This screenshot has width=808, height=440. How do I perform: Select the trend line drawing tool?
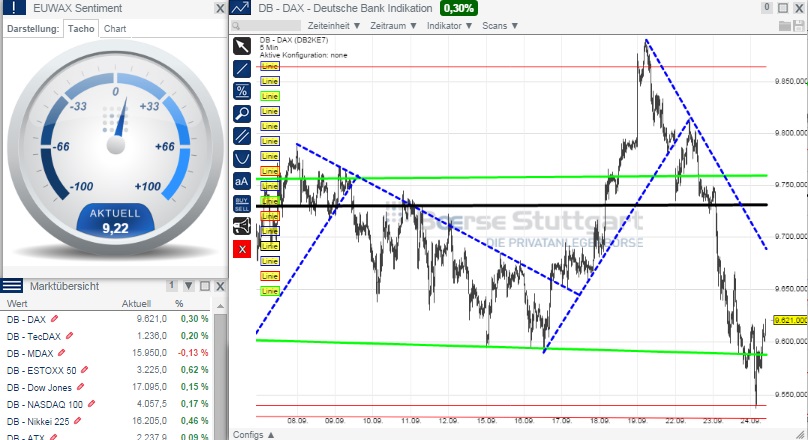(242, 69)
